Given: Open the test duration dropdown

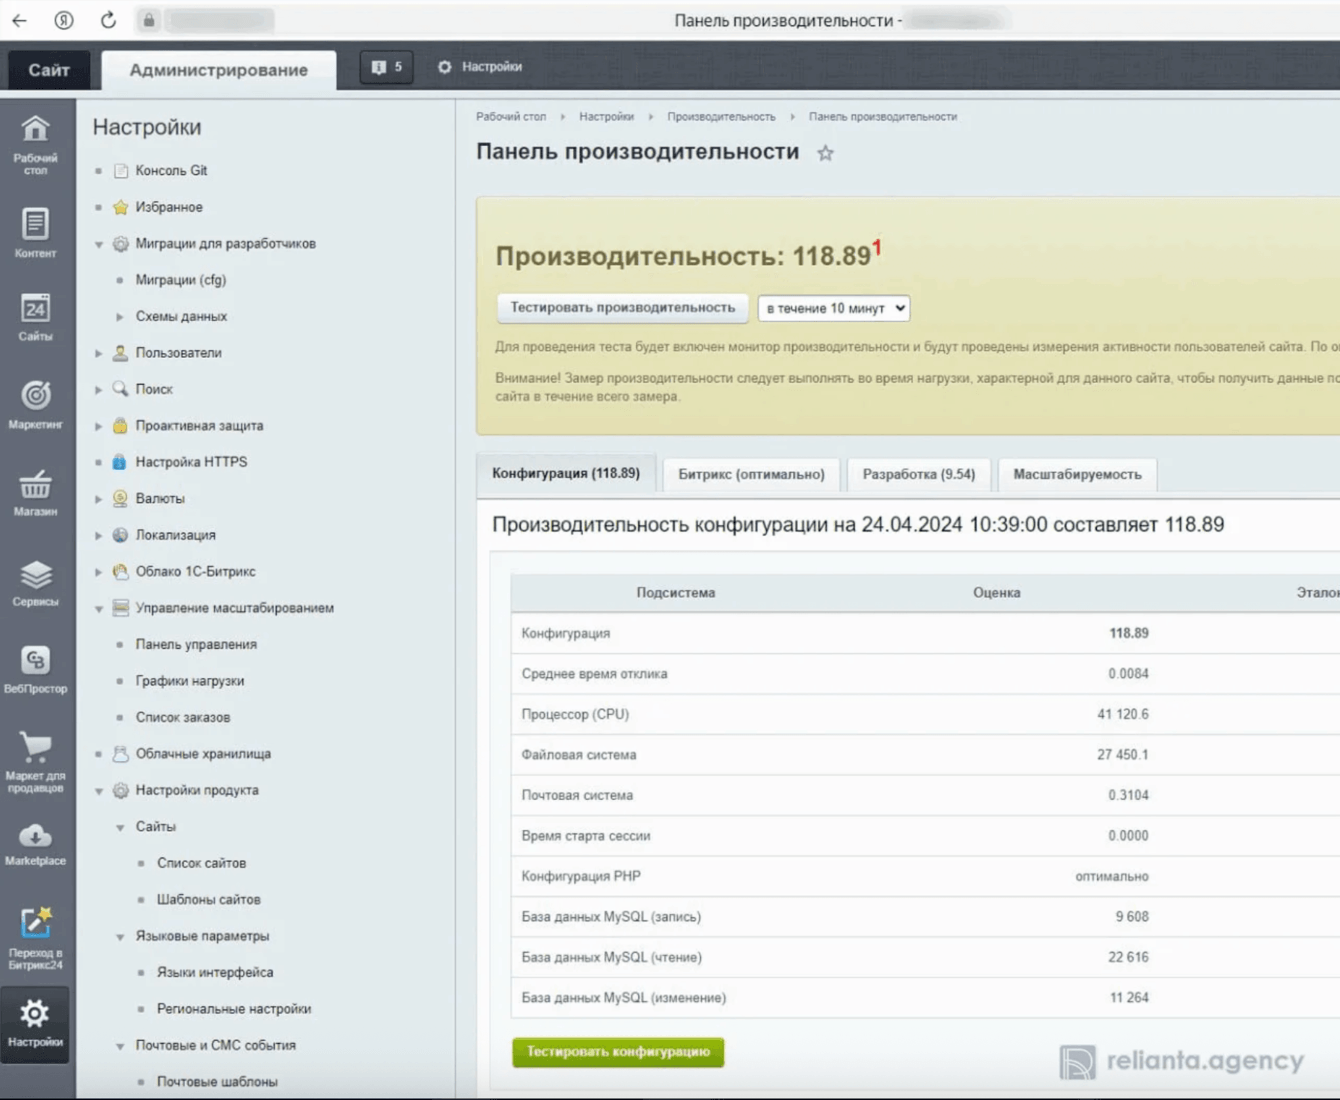Looking at the screenshot, I should click(834, 308).
